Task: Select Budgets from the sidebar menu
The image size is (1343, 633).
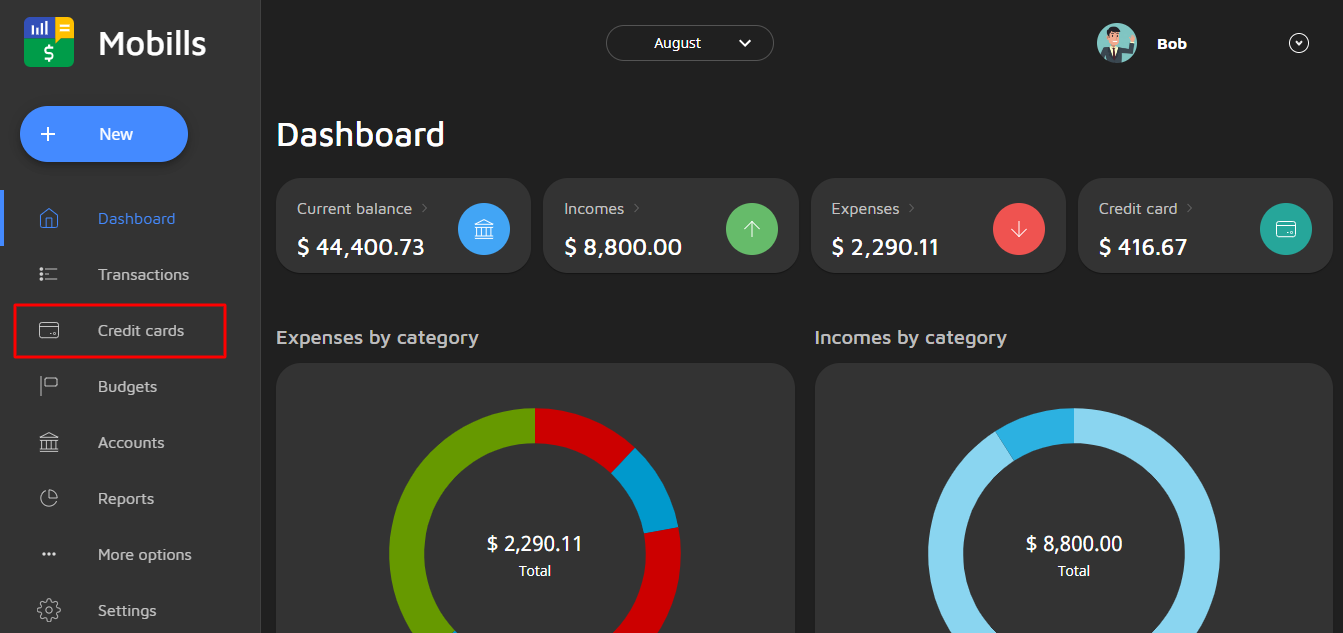Action: tap(127, 386)
